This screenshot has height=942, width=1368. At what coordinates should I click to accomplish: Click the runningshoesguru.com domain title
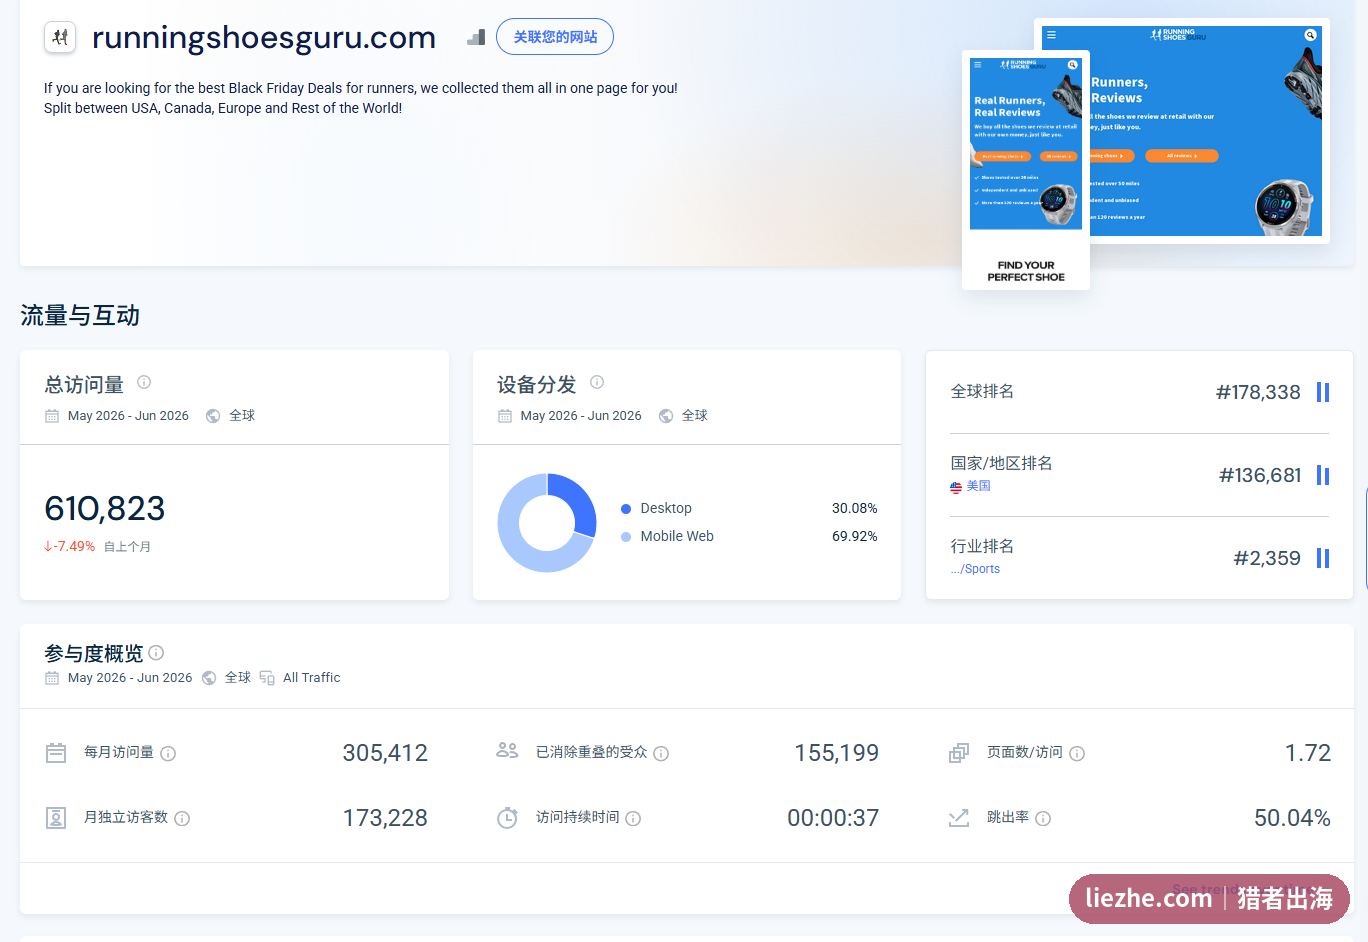pyautogui.click(x=264, y=38)
